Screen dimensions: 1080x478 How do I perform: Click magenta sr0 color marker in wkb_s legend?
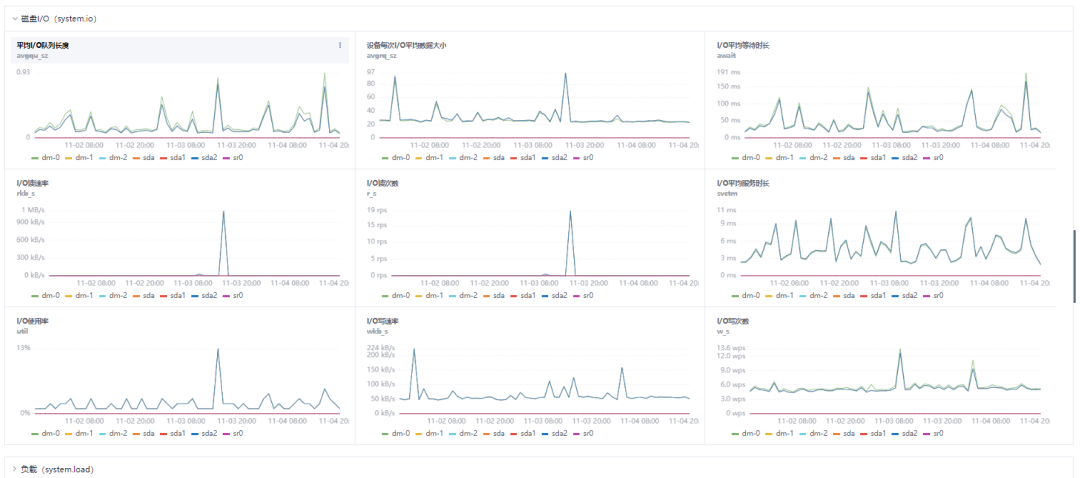tap(577, 433)
